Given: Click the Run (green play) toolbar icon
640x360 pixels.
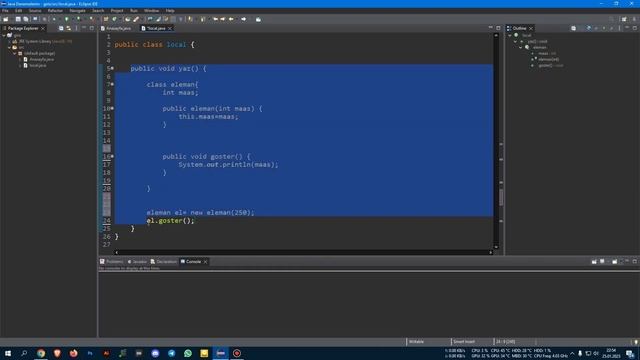Looking at the screenshot, I should (x=67, y=19).
